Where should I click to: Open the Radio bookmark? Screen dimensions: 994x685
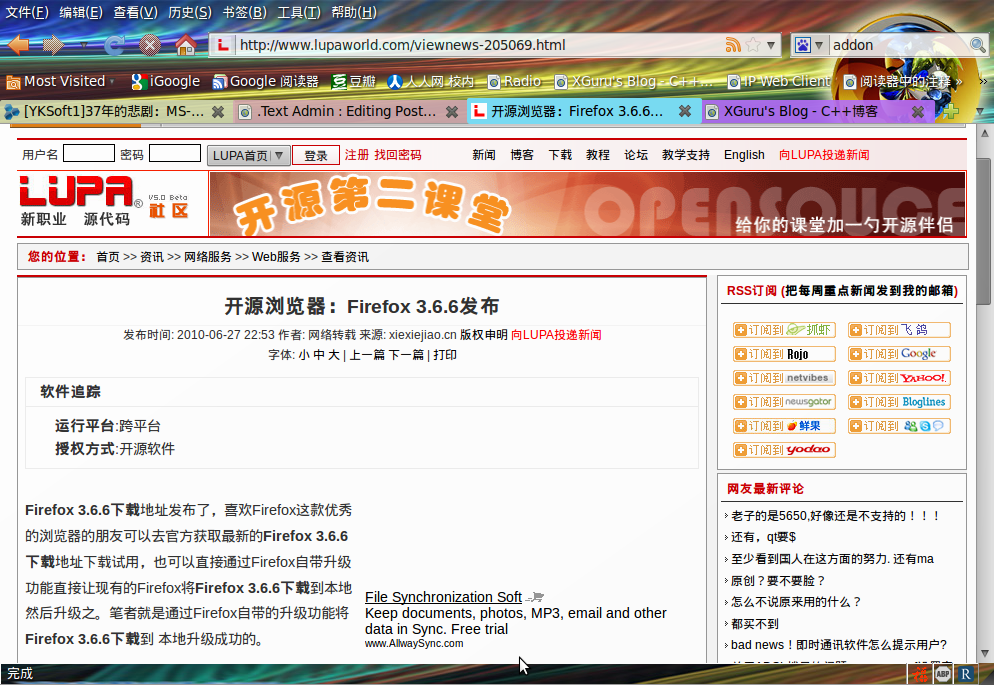coord(514,81)
